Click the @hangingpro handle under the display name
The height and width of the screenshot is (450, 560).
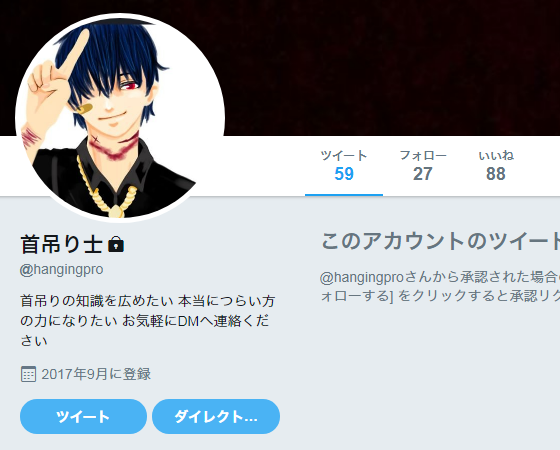pyautogui.click(x=61, y=269)
